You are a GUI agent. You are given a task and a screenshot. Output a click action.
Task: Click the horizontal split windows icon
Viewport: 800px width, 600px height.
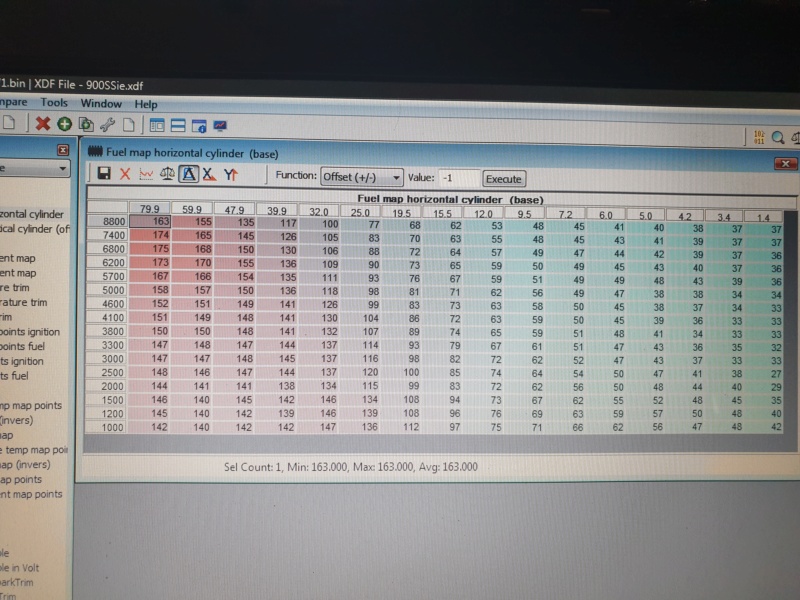click(x=178, y=126)
